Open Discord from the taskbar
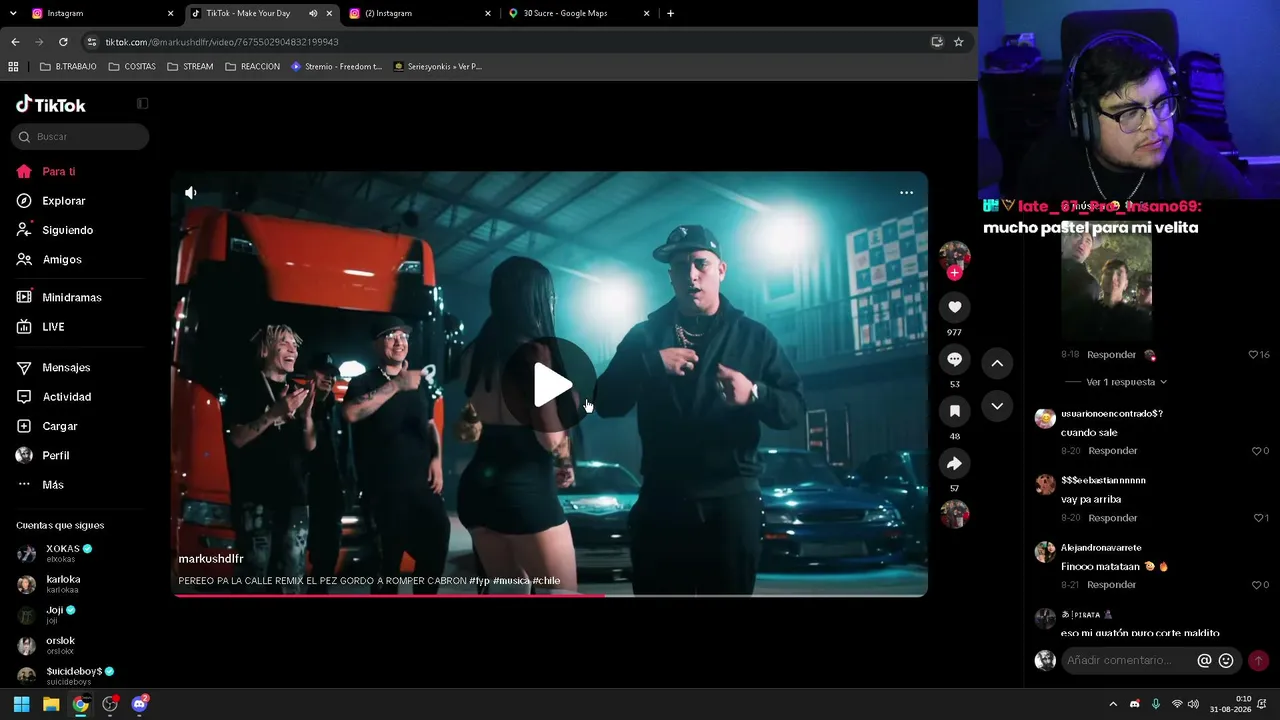This screenshot has width=1280, height=720. [x=139, y=704]
